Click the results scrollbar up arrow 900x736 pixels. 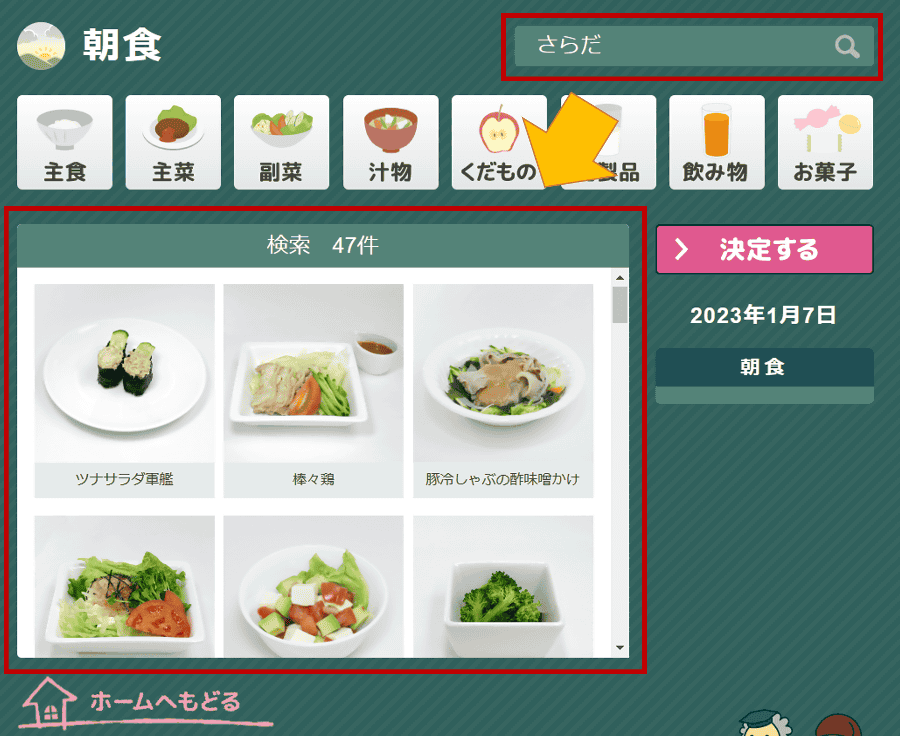pos(620,278)
